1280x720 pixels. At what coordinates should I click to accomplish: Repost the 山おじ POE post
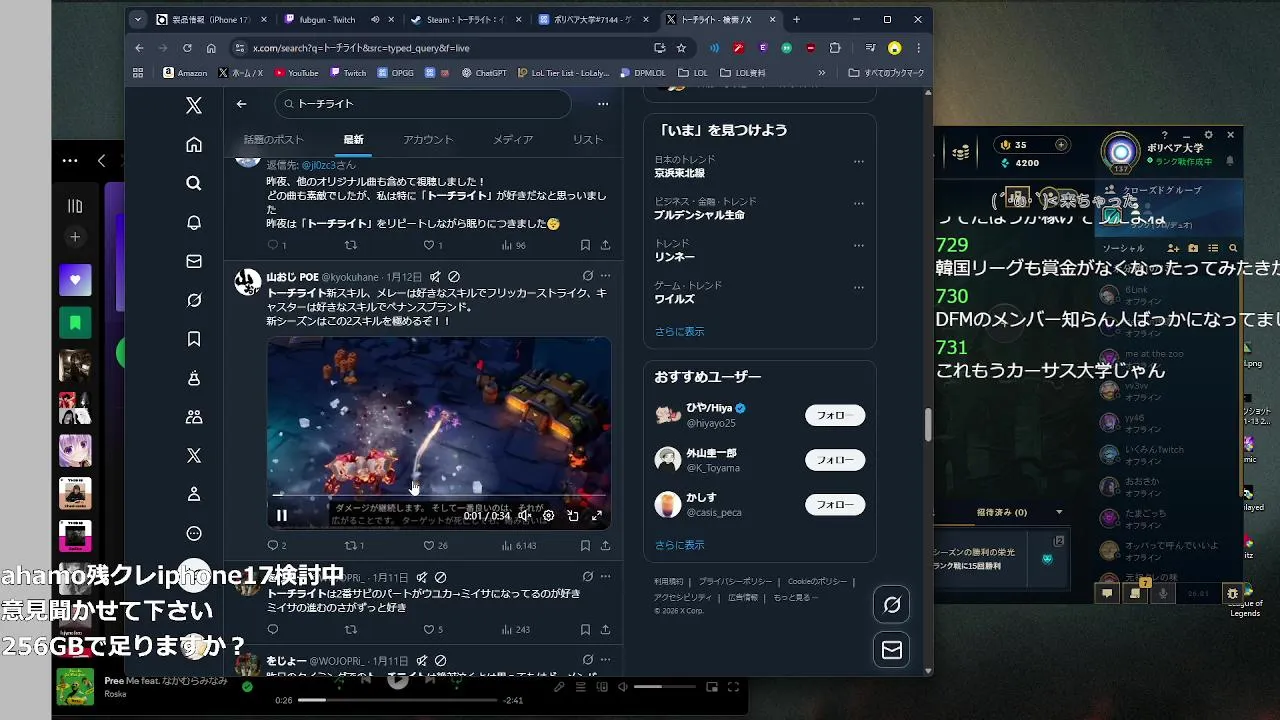click(x=350, y=545)
